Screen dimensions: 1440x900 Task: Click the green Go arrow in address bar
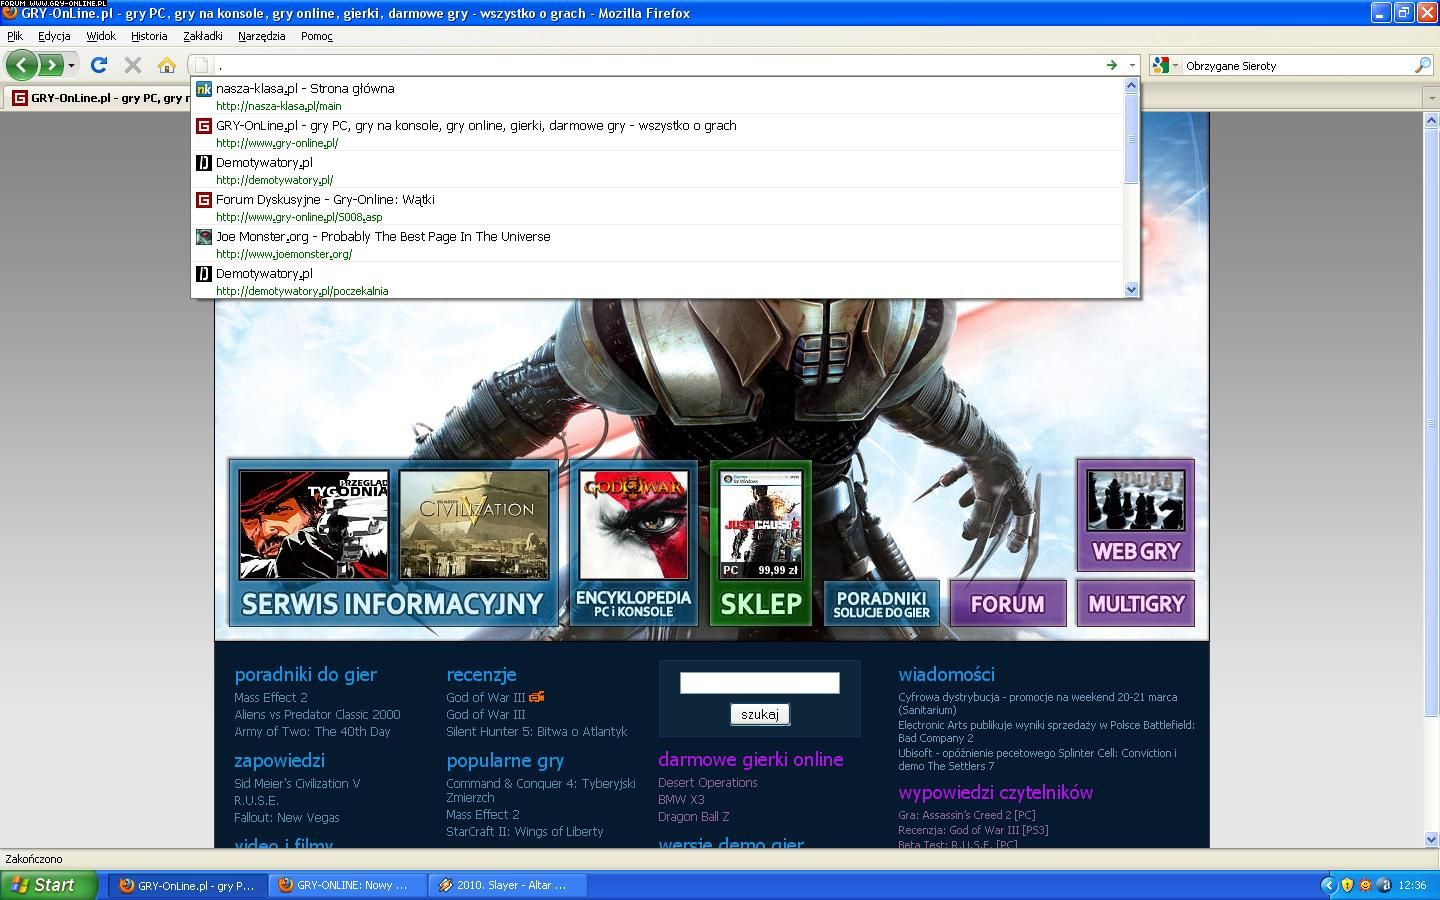(x=1111, y=65)
